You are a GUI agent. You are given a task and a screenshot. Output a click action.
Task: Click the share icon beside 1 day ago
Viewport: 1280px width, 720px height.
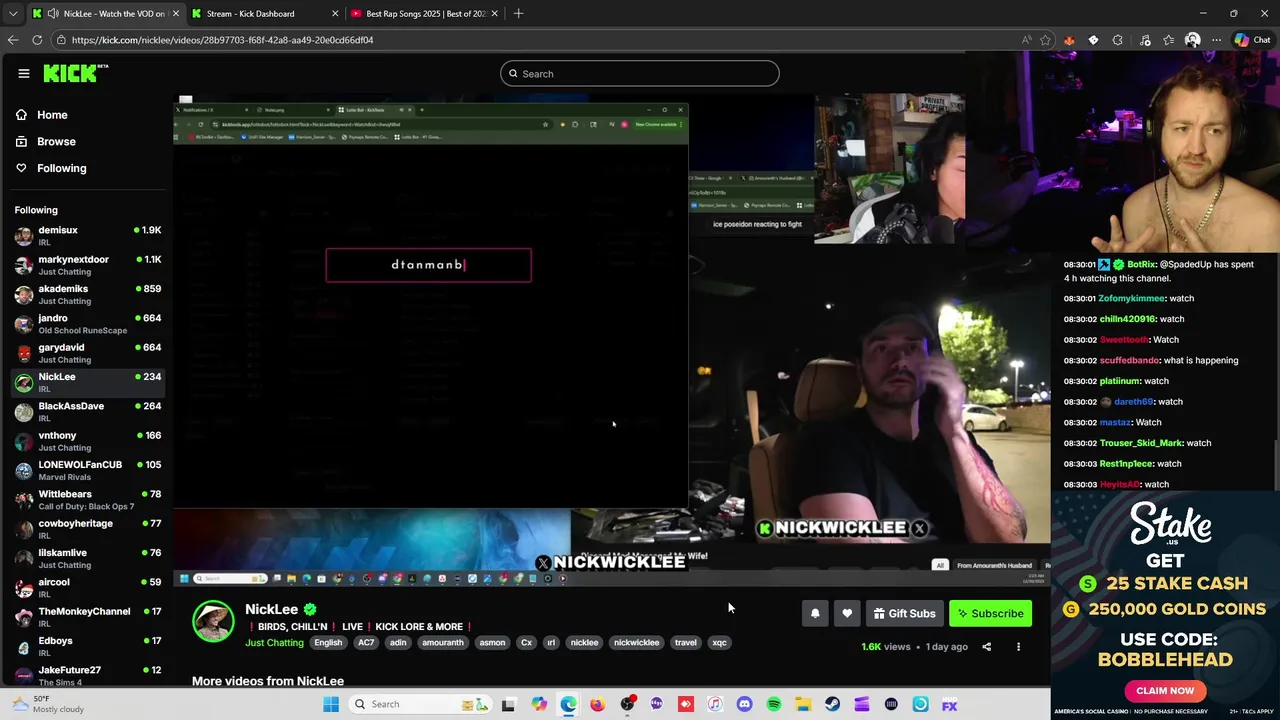point(986,647)
